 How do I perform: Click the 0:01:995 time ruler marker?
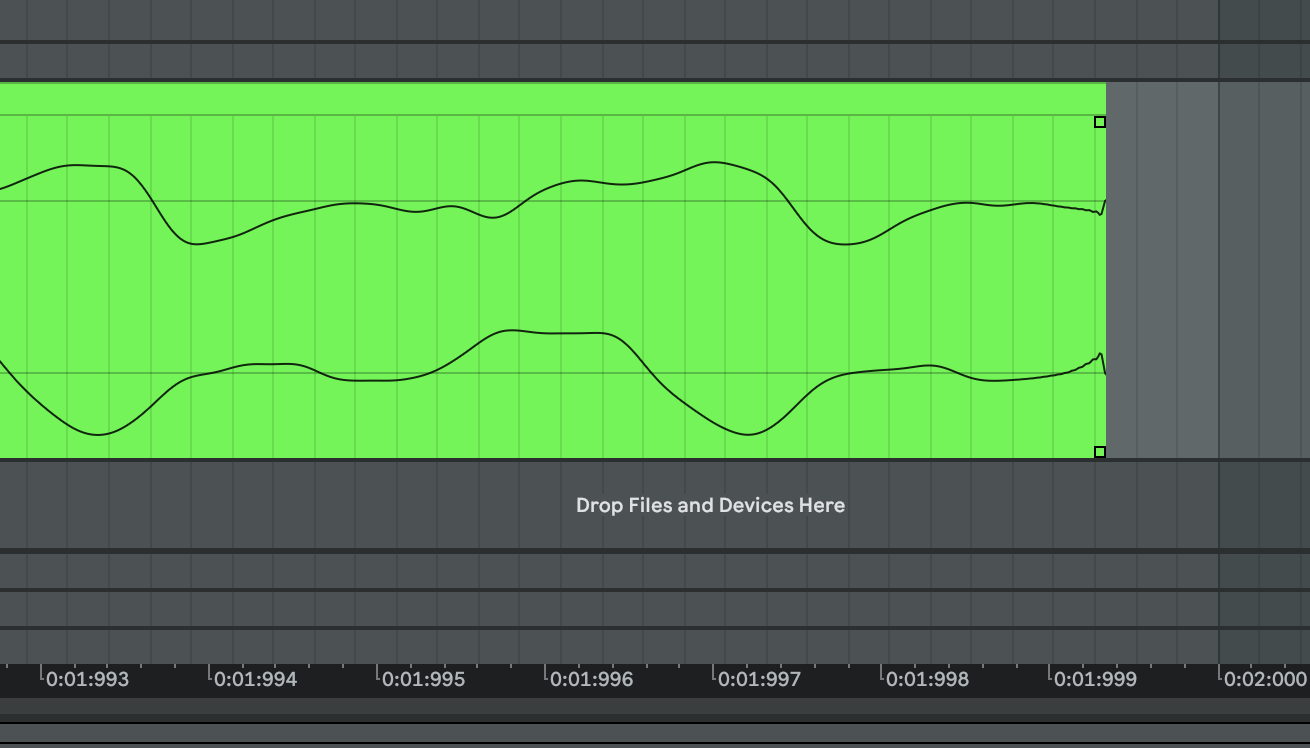click(424, 679)
